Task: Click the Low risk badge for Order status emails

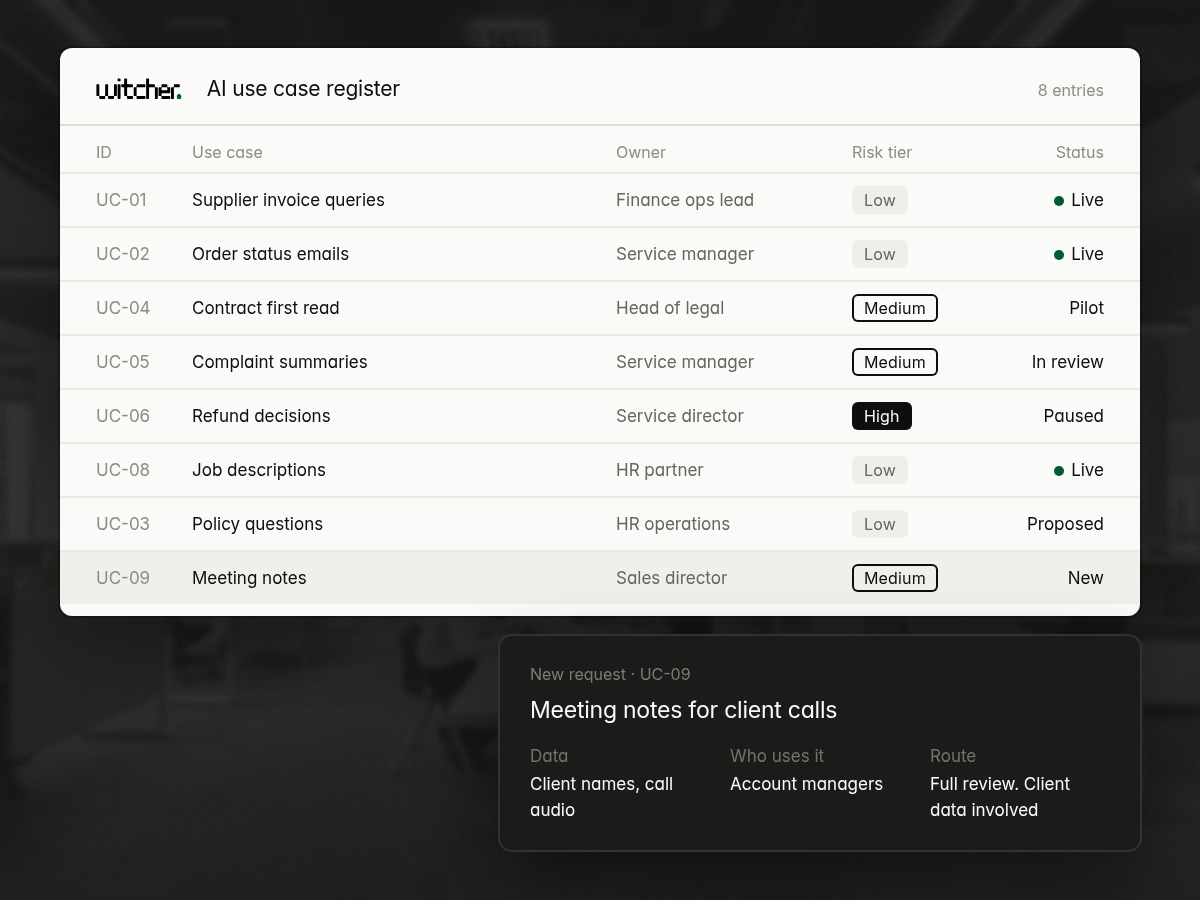Action: pos(880,254)
